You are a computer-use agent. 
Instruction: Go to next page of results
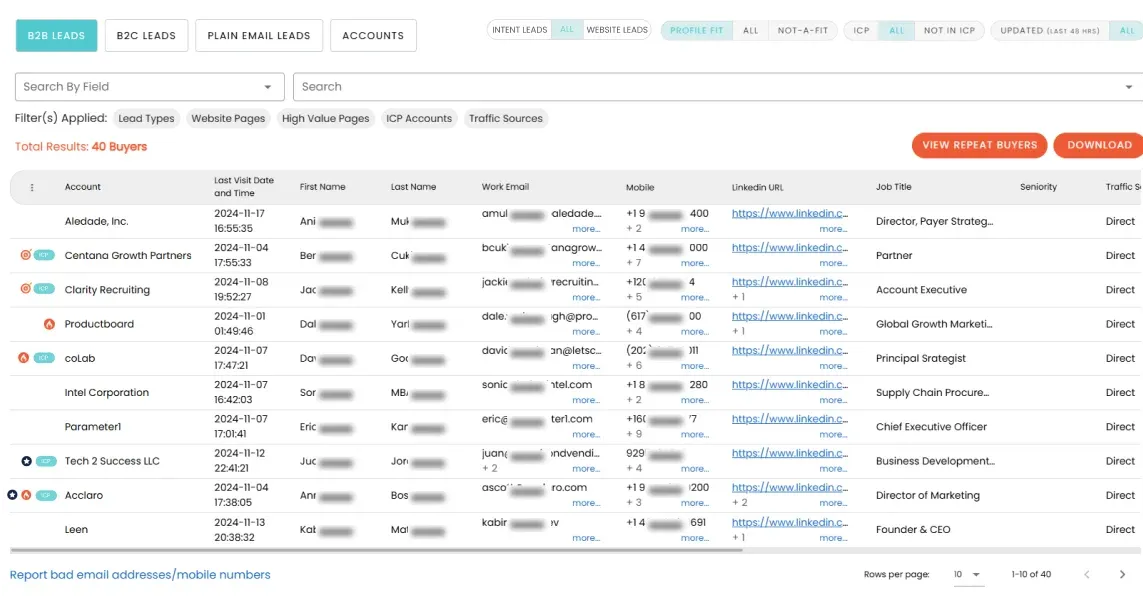pos(1122,574)
